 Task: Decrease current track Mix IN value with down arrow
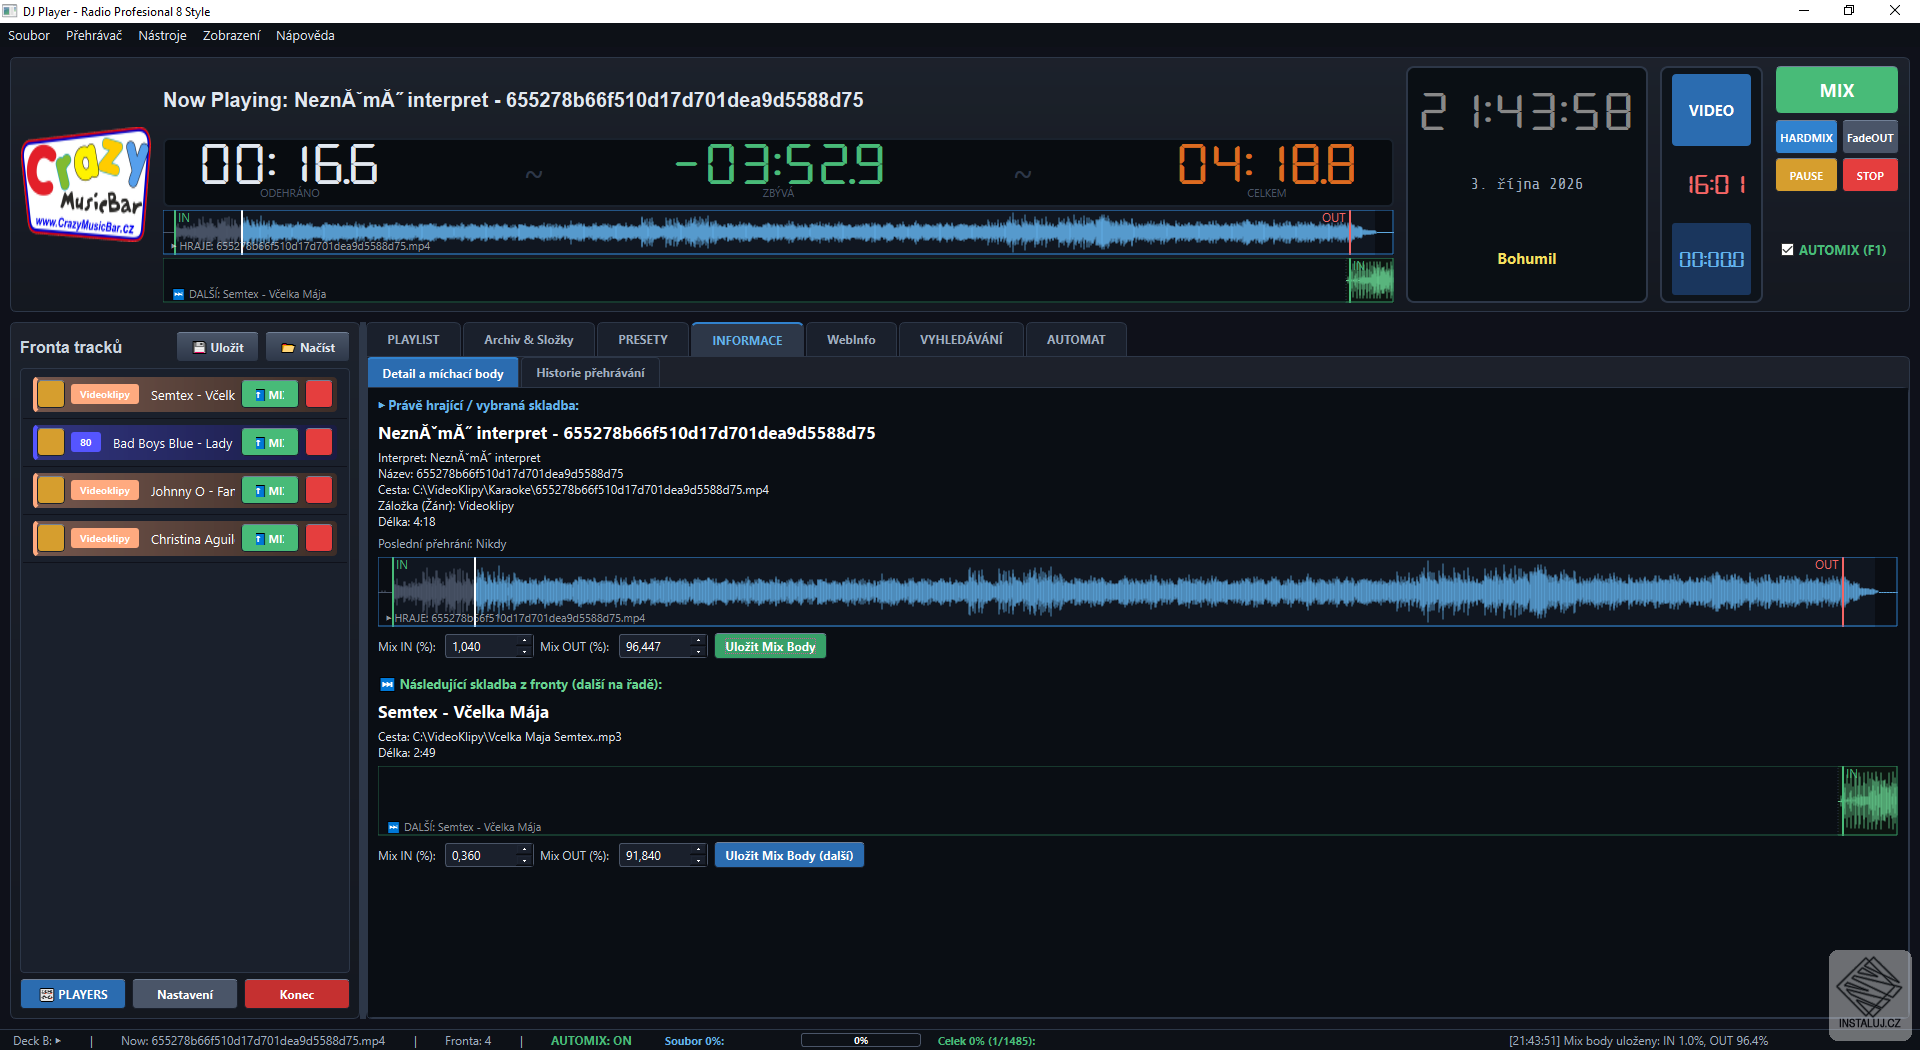coord(524,652)
